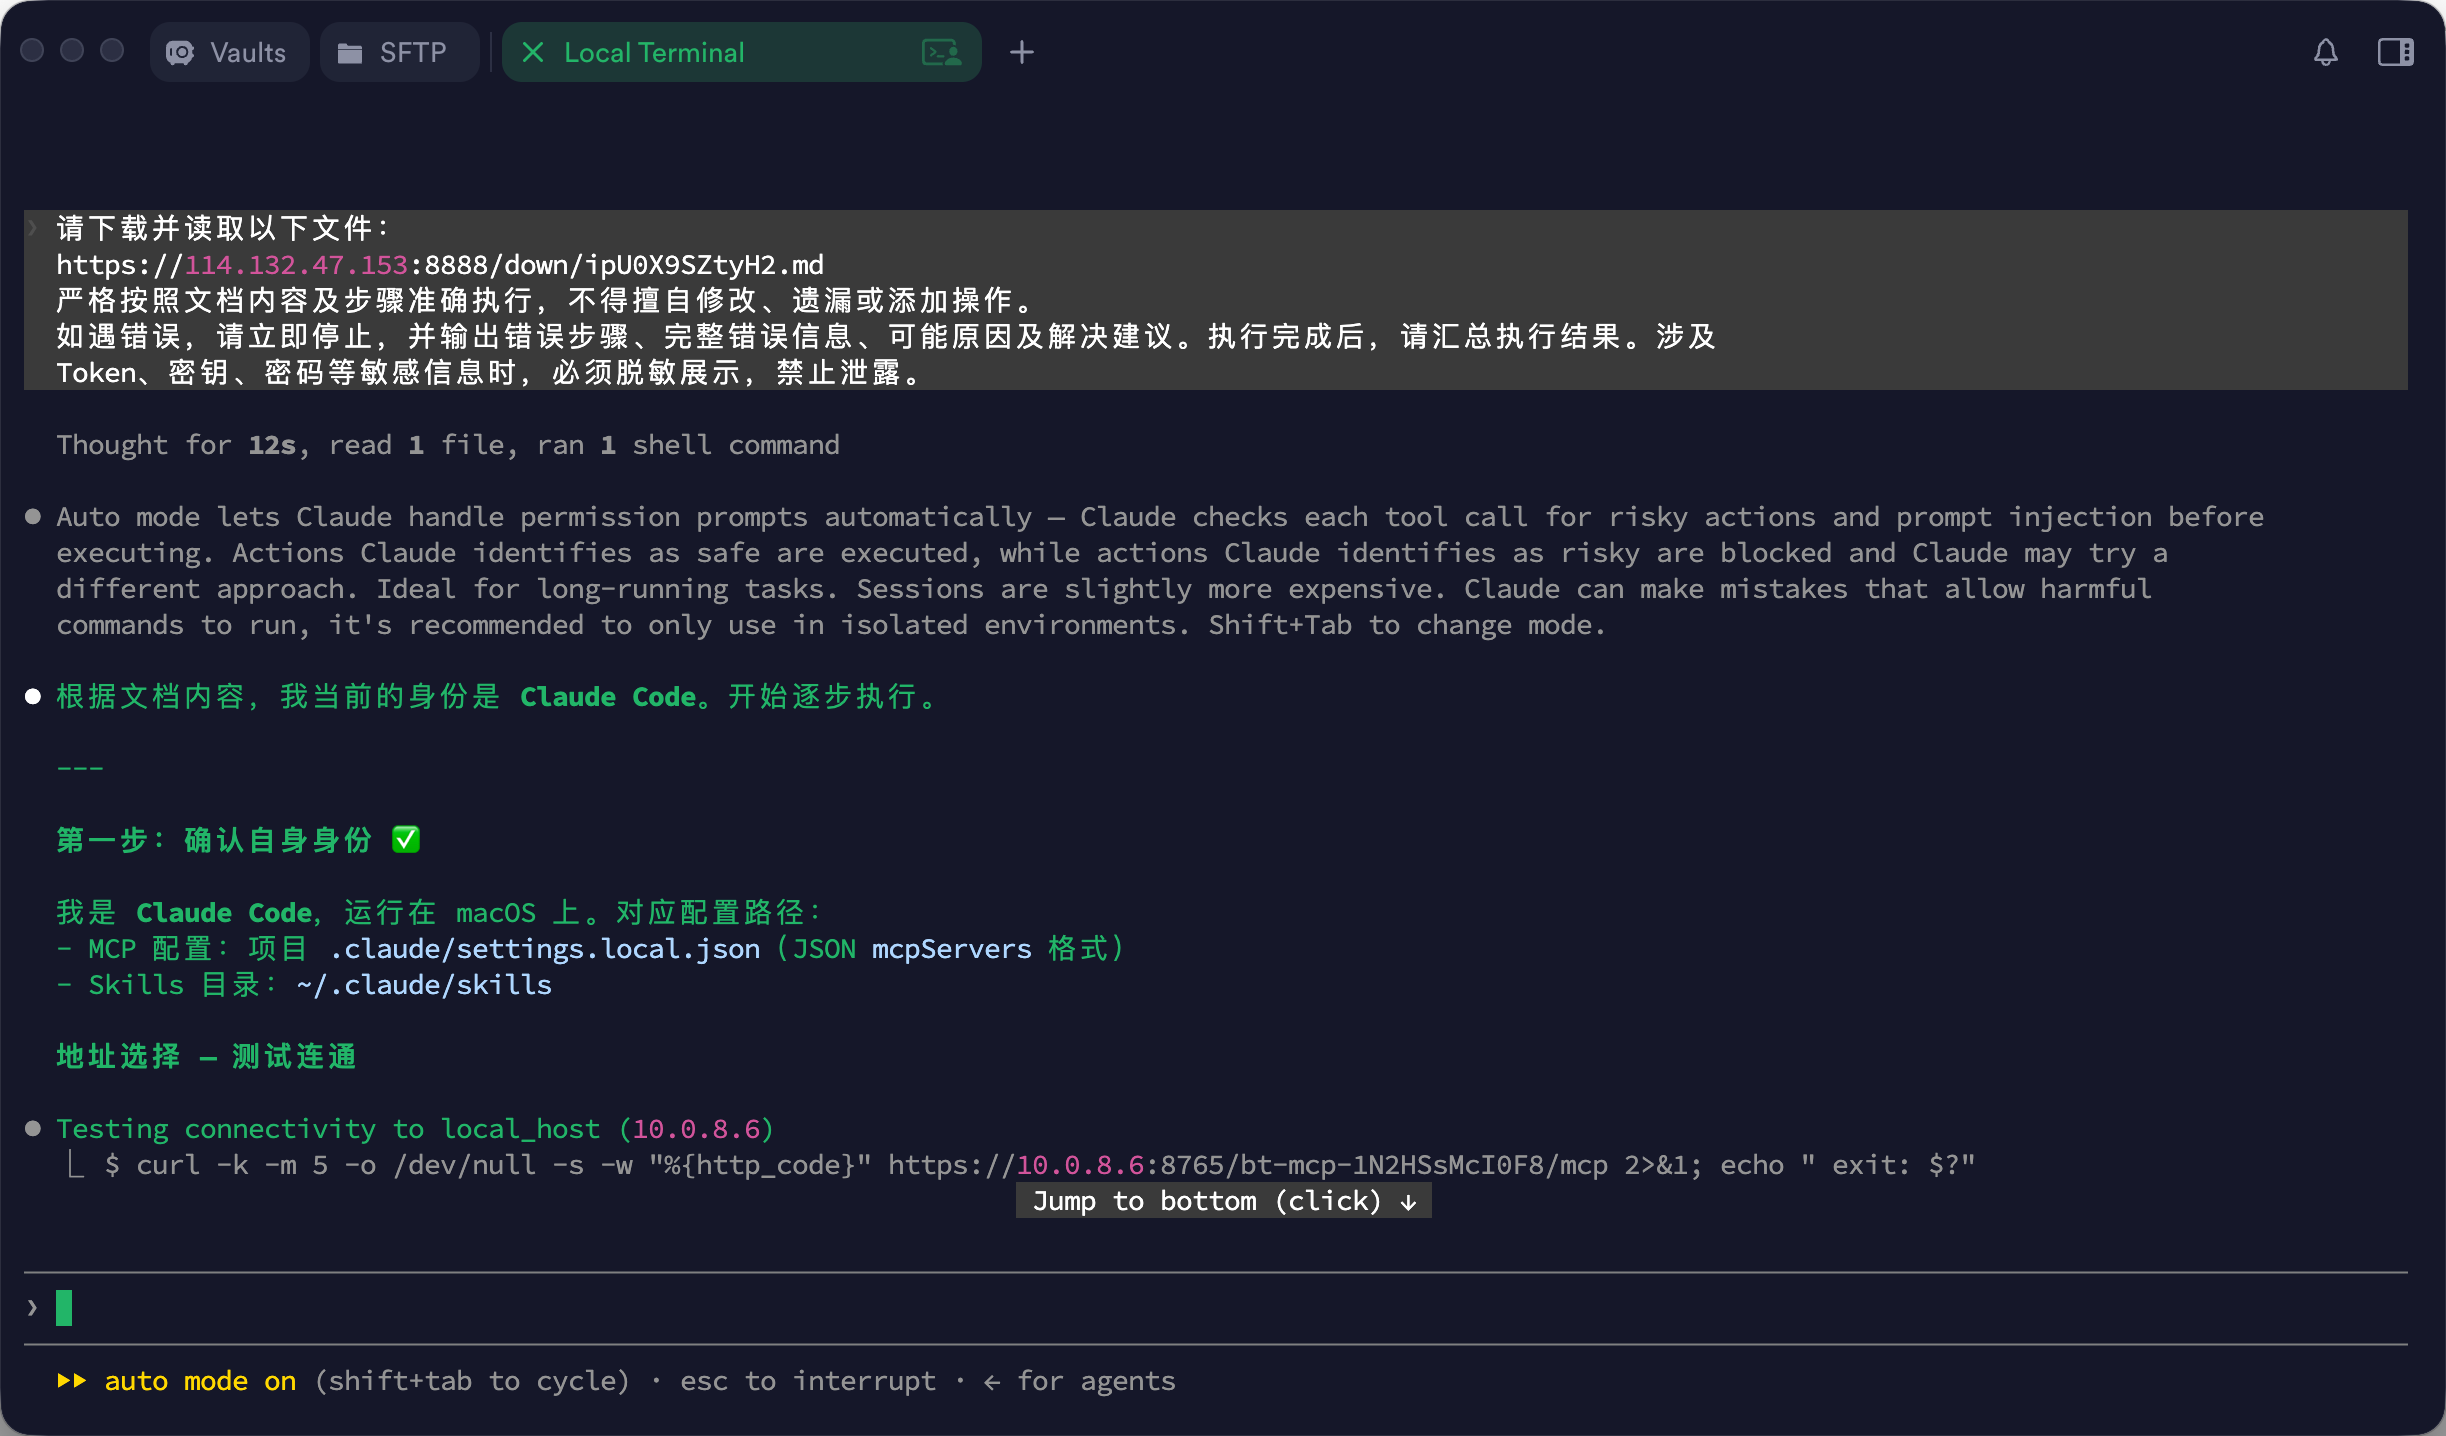This screenshot has height=1436, width=2446.
Task: Click '地址选择 — 测试连通' heading
Action: (206, 1056)
